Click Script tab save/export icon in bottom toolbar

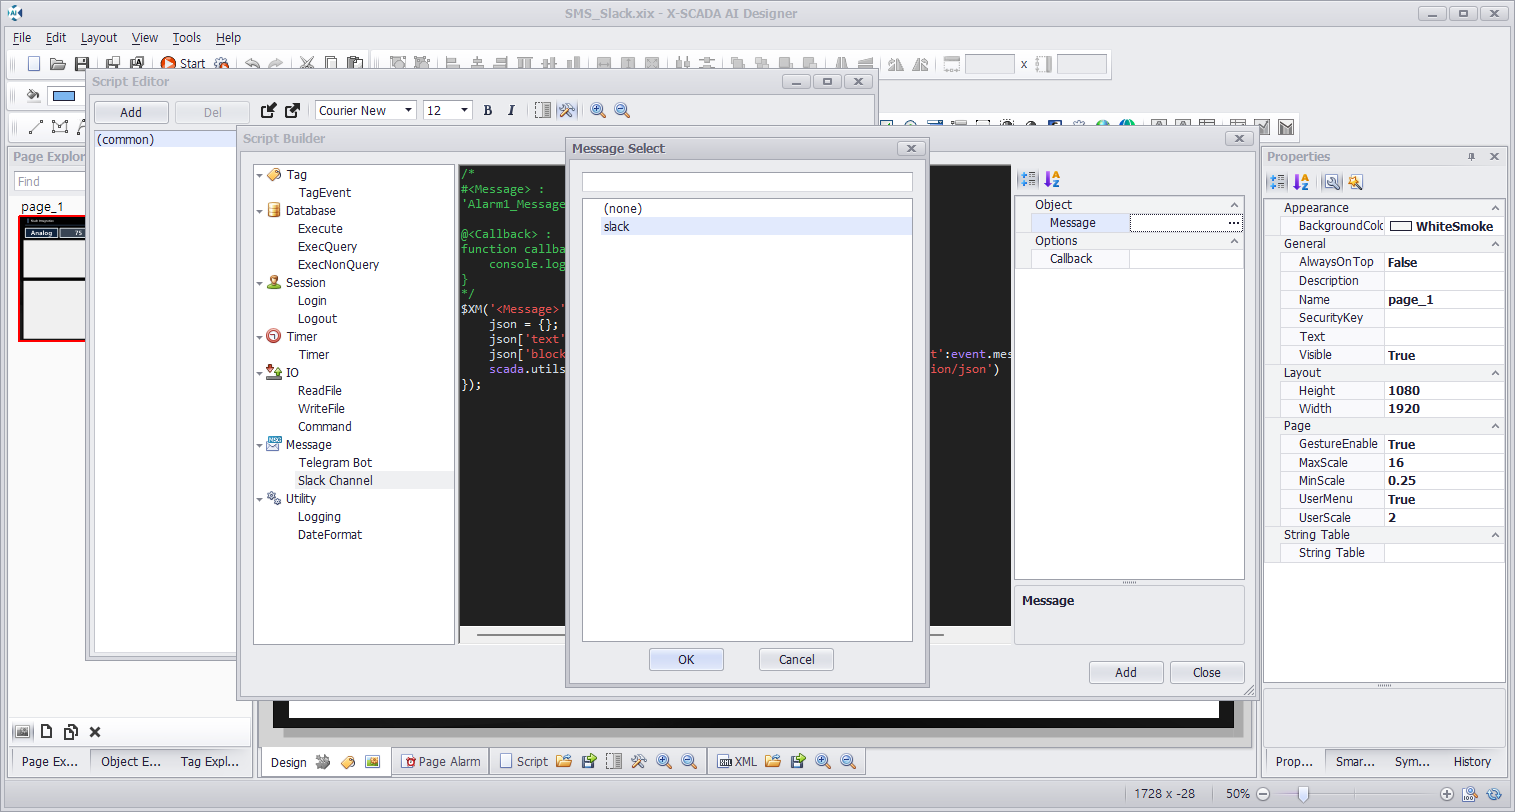(x=589, y=761)
